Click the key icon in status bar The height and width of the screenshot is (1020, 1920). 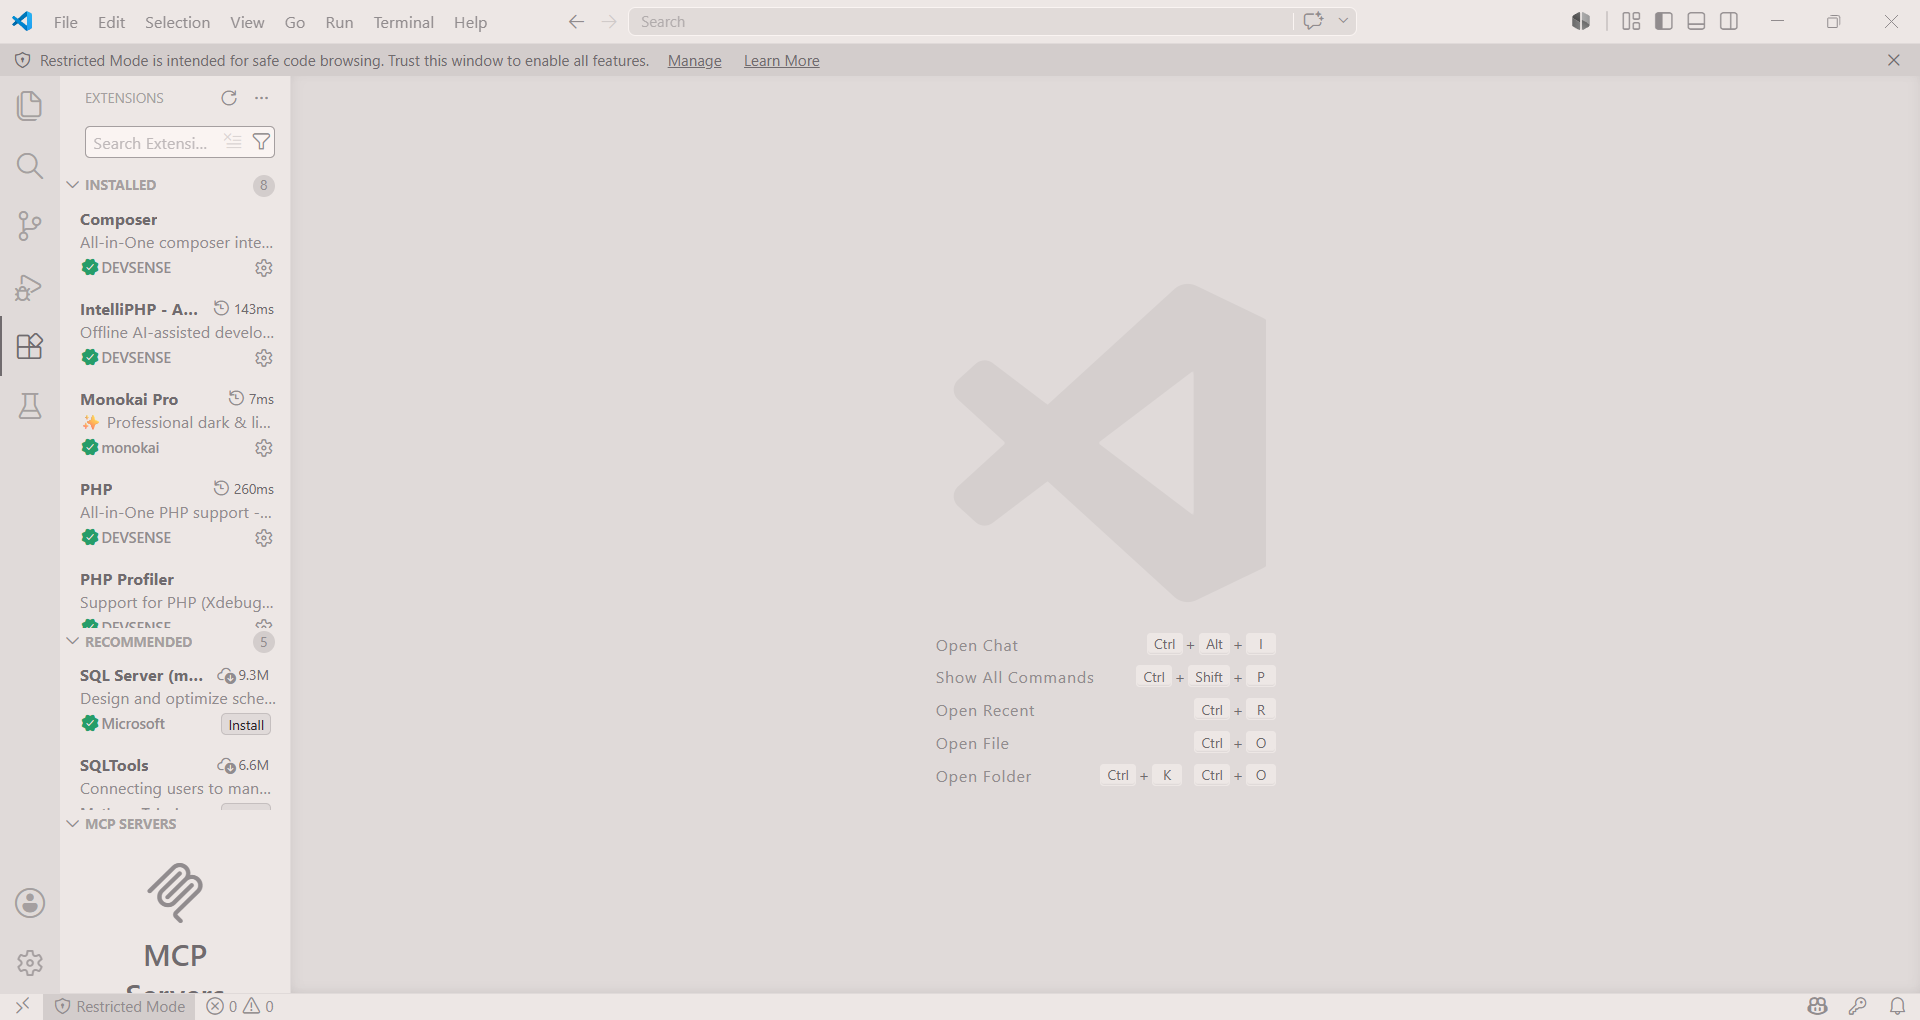coord(1858,1006)
